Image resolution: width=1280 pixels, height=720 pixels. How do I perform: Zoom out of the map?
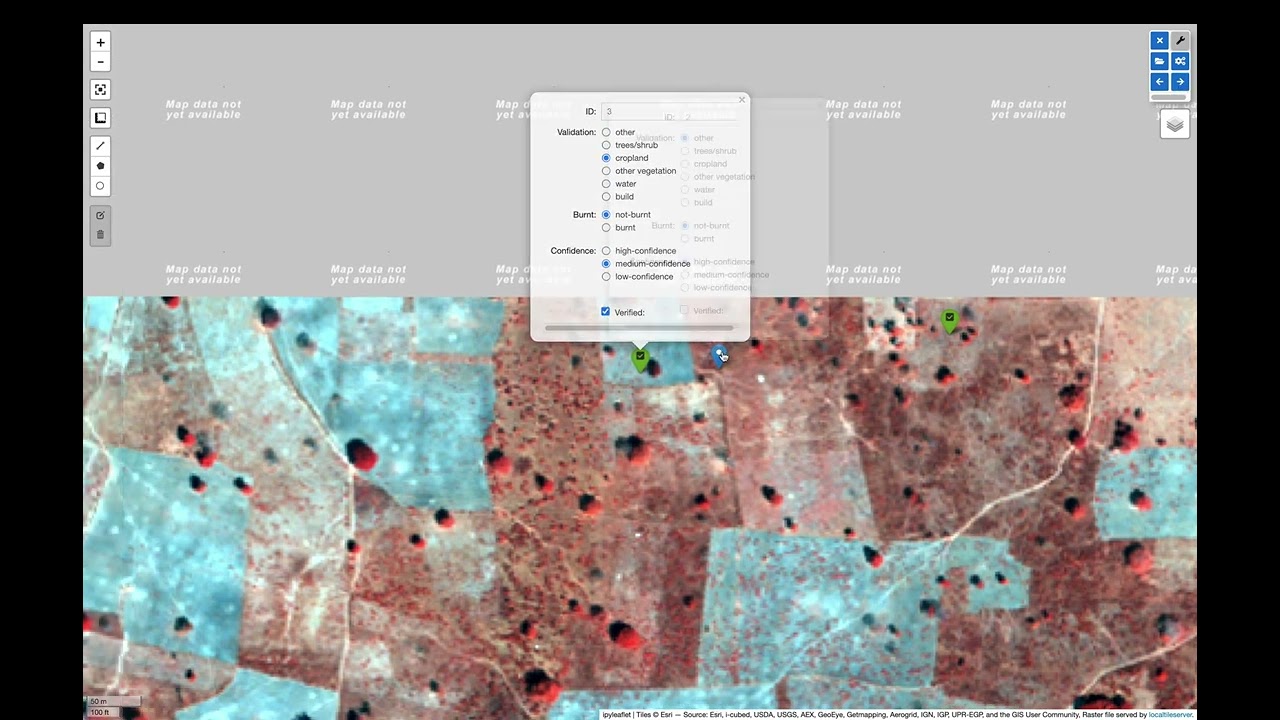pos(100,62)
